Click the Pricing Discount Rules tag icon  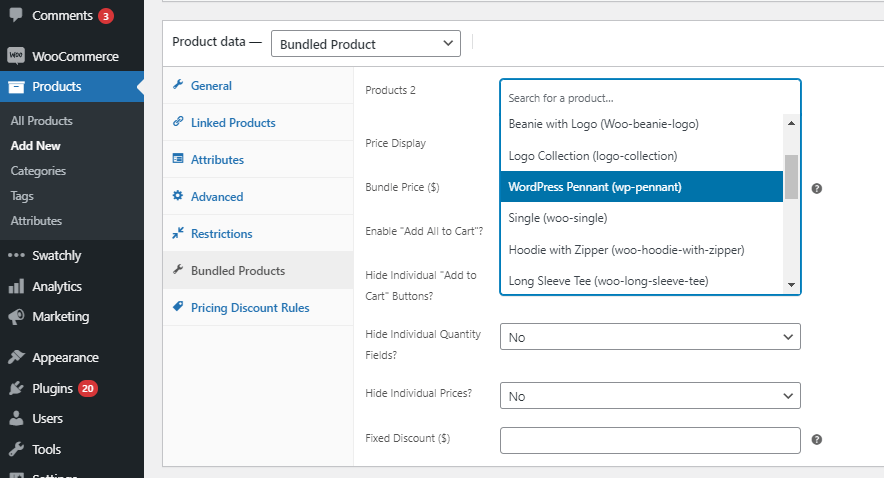click(x=178, y=306)
